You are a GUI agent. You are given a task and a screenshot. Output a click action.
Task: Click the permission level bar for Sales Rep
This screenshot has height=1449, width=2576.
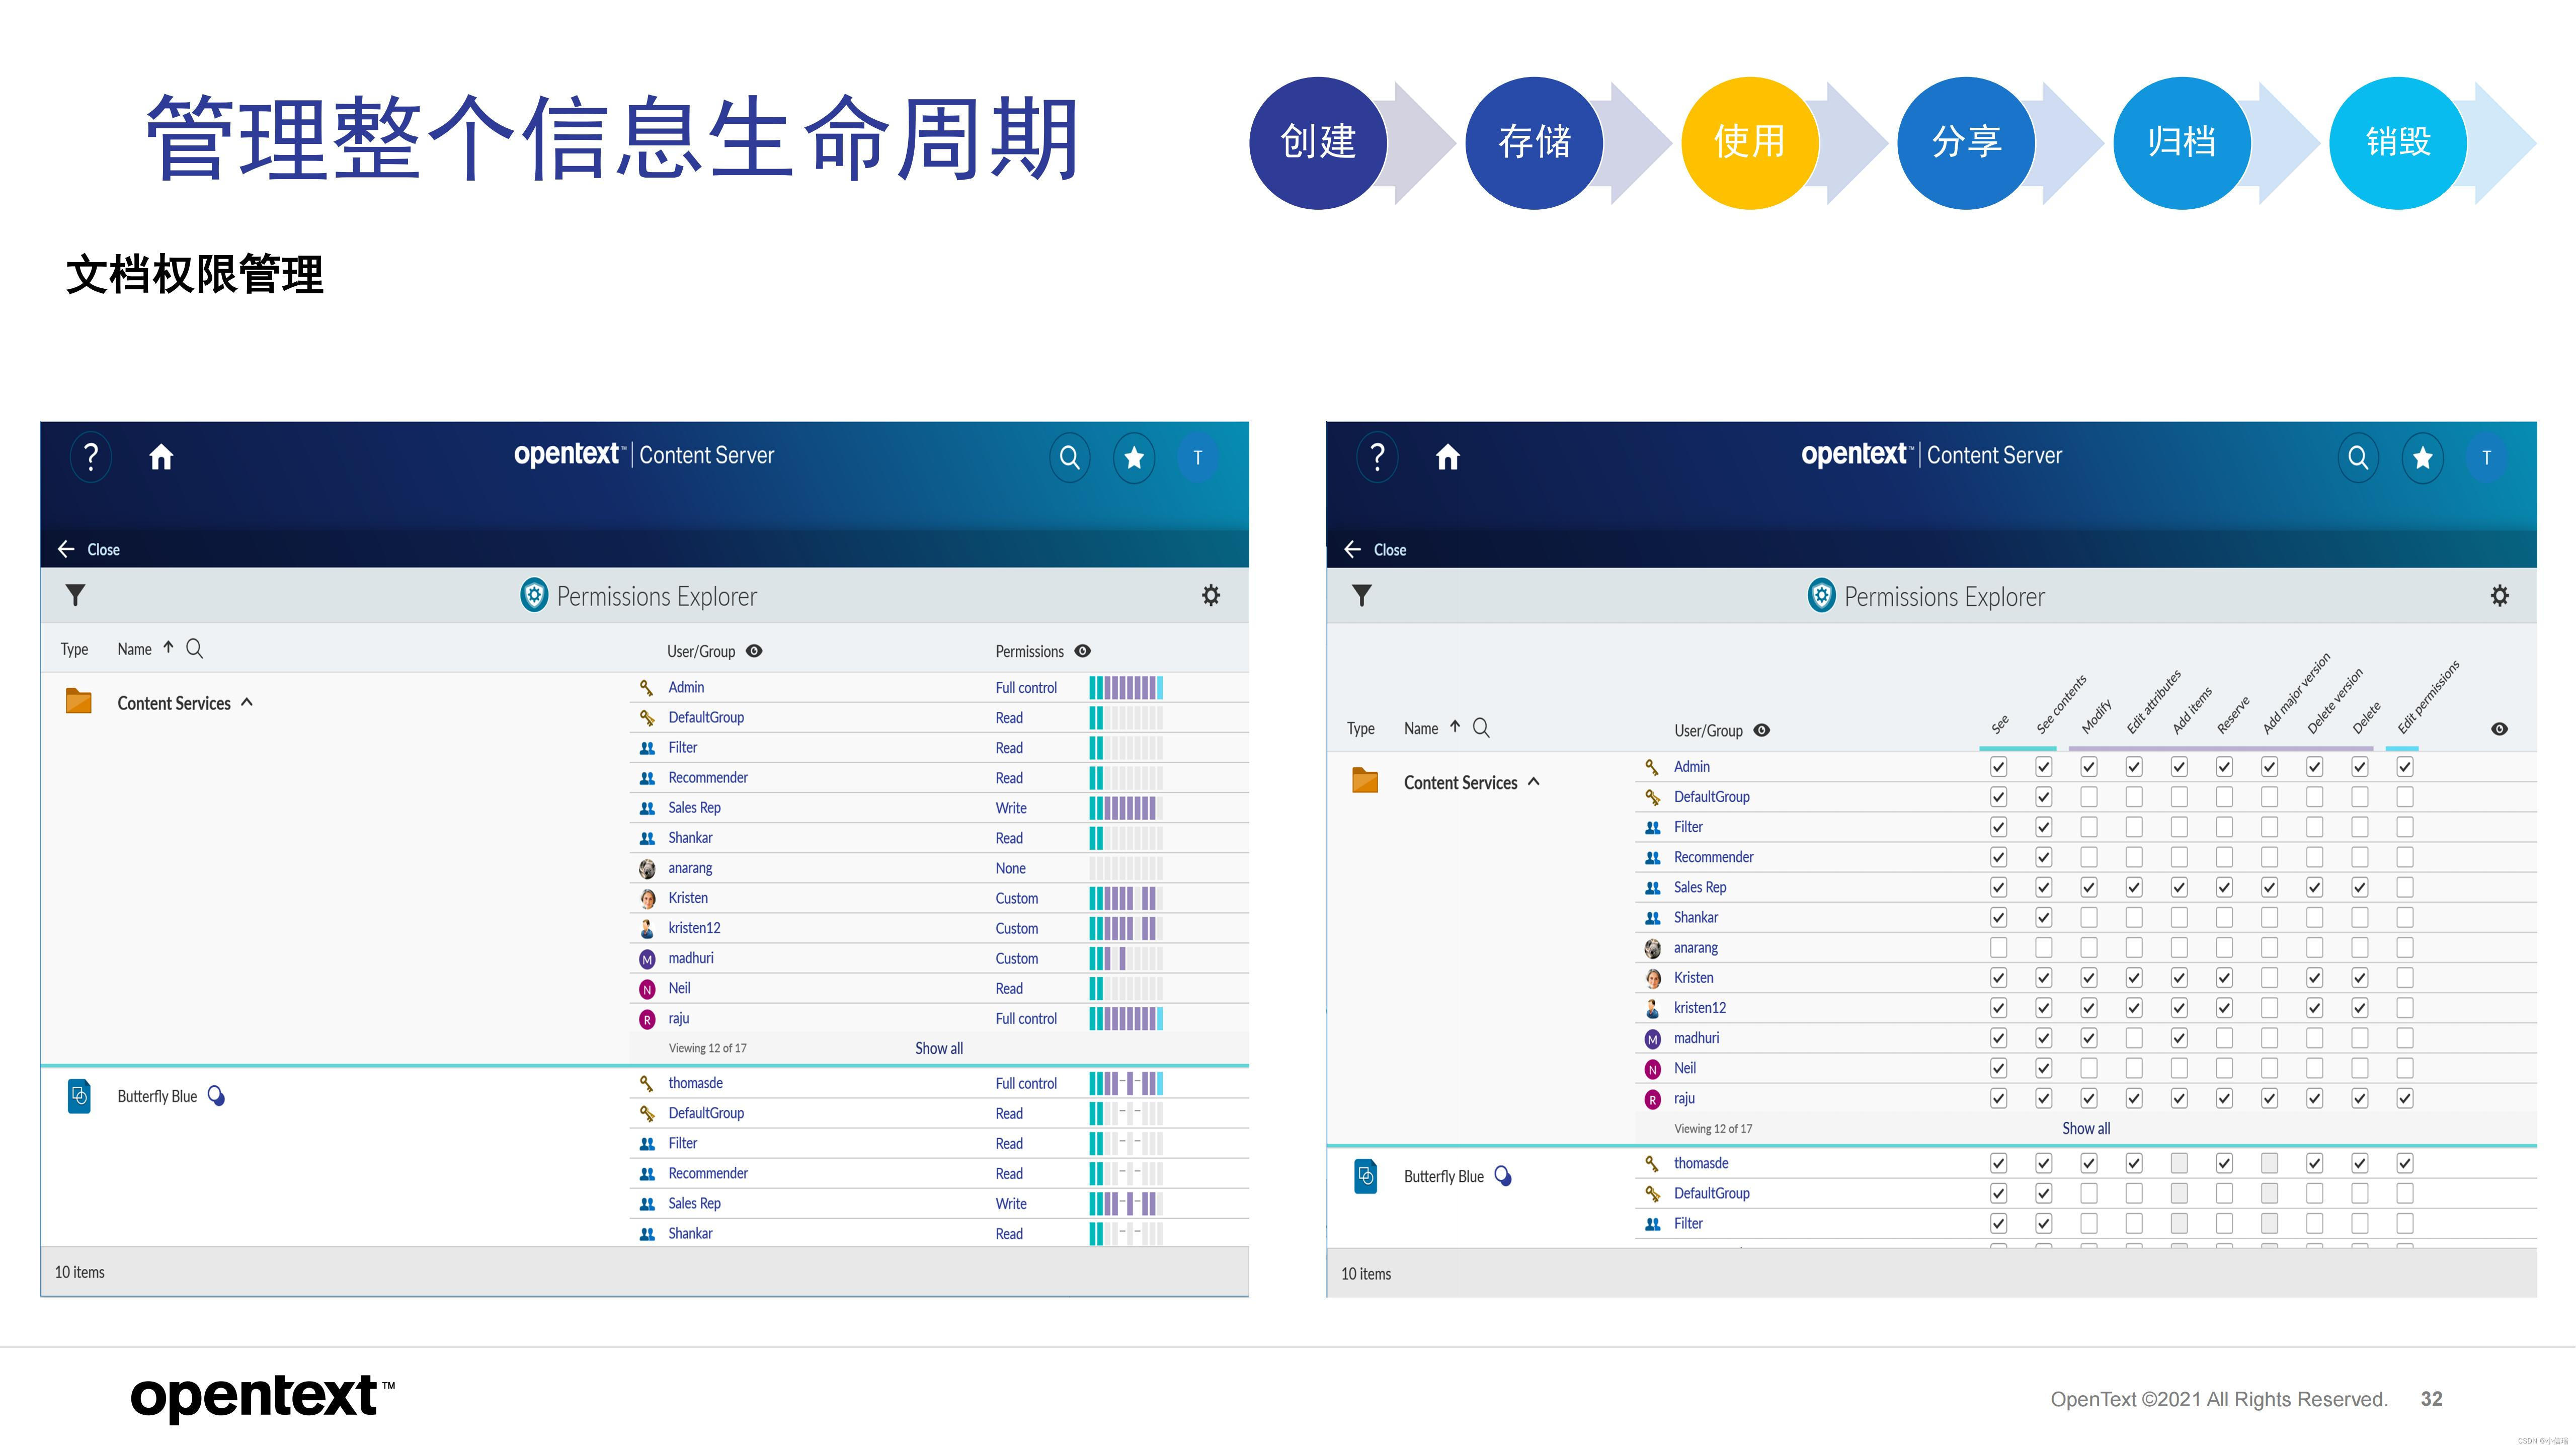pyautogui.click(x=1125, y=808)
